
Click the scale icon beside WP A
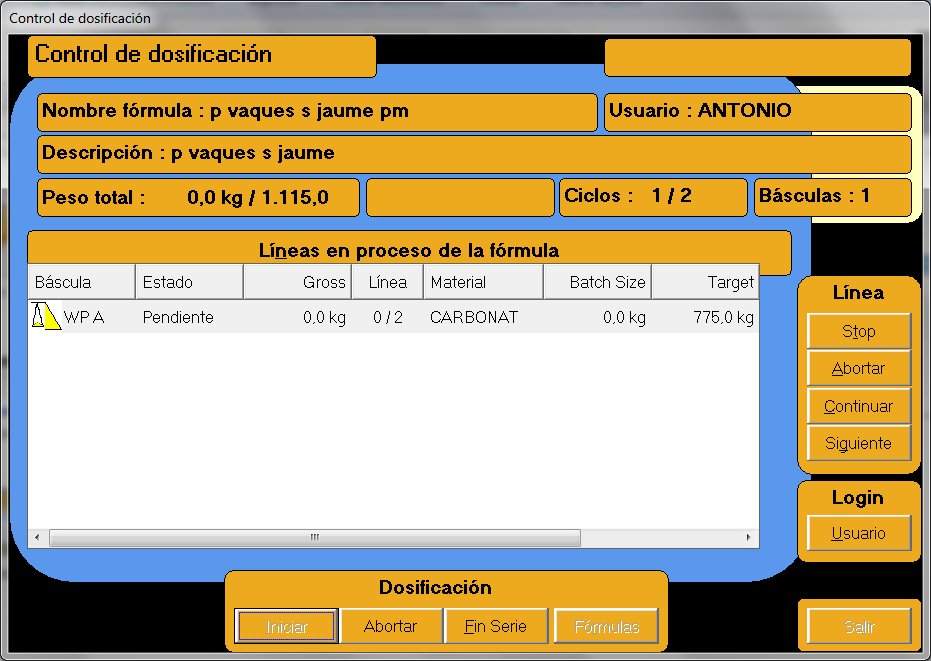click(46, 316)
